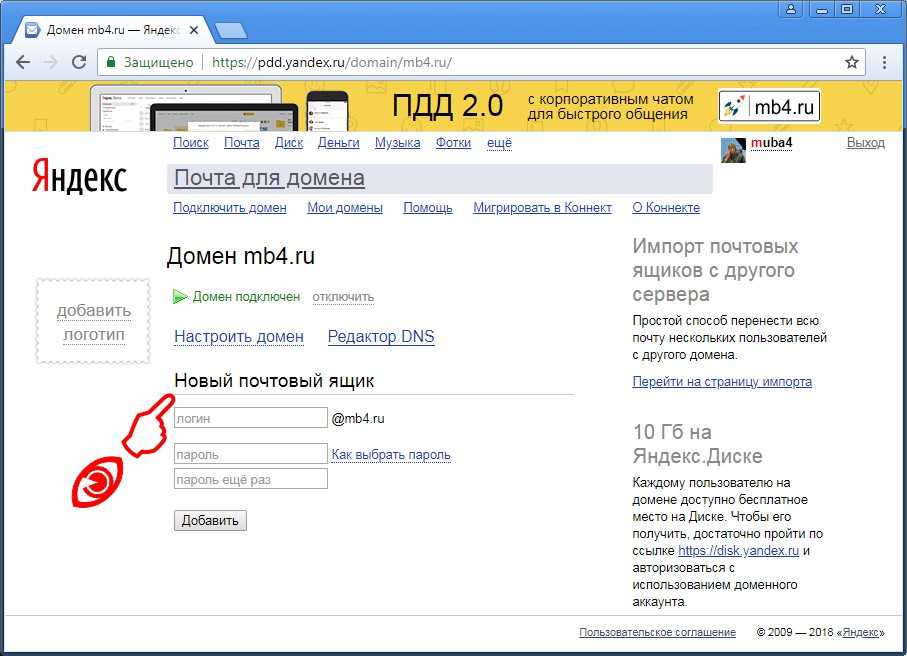Focus the логин input field

click(x=250, y=418)
